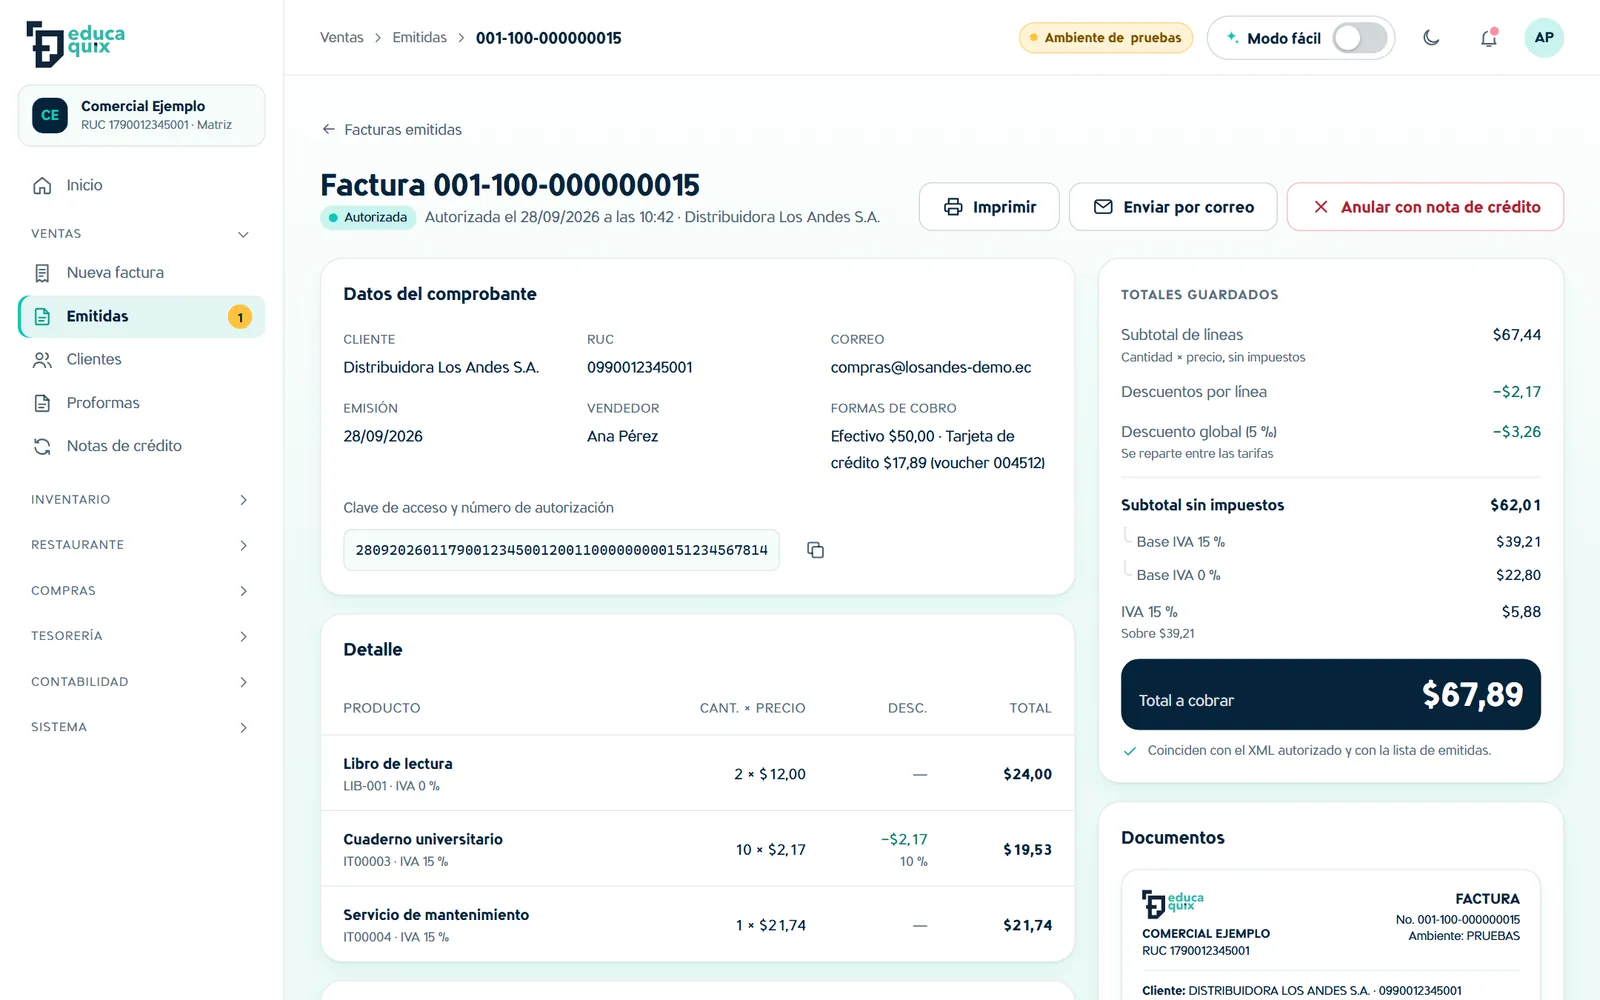Expand the COMPRAS section

pyautogui.click(x=140, y=591)
